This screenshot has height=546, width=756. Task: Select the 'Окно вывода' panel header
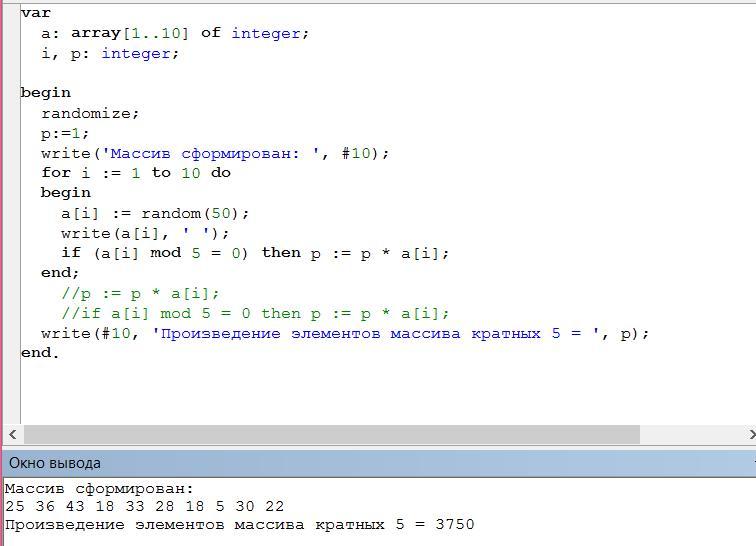(x=55, y=463)
